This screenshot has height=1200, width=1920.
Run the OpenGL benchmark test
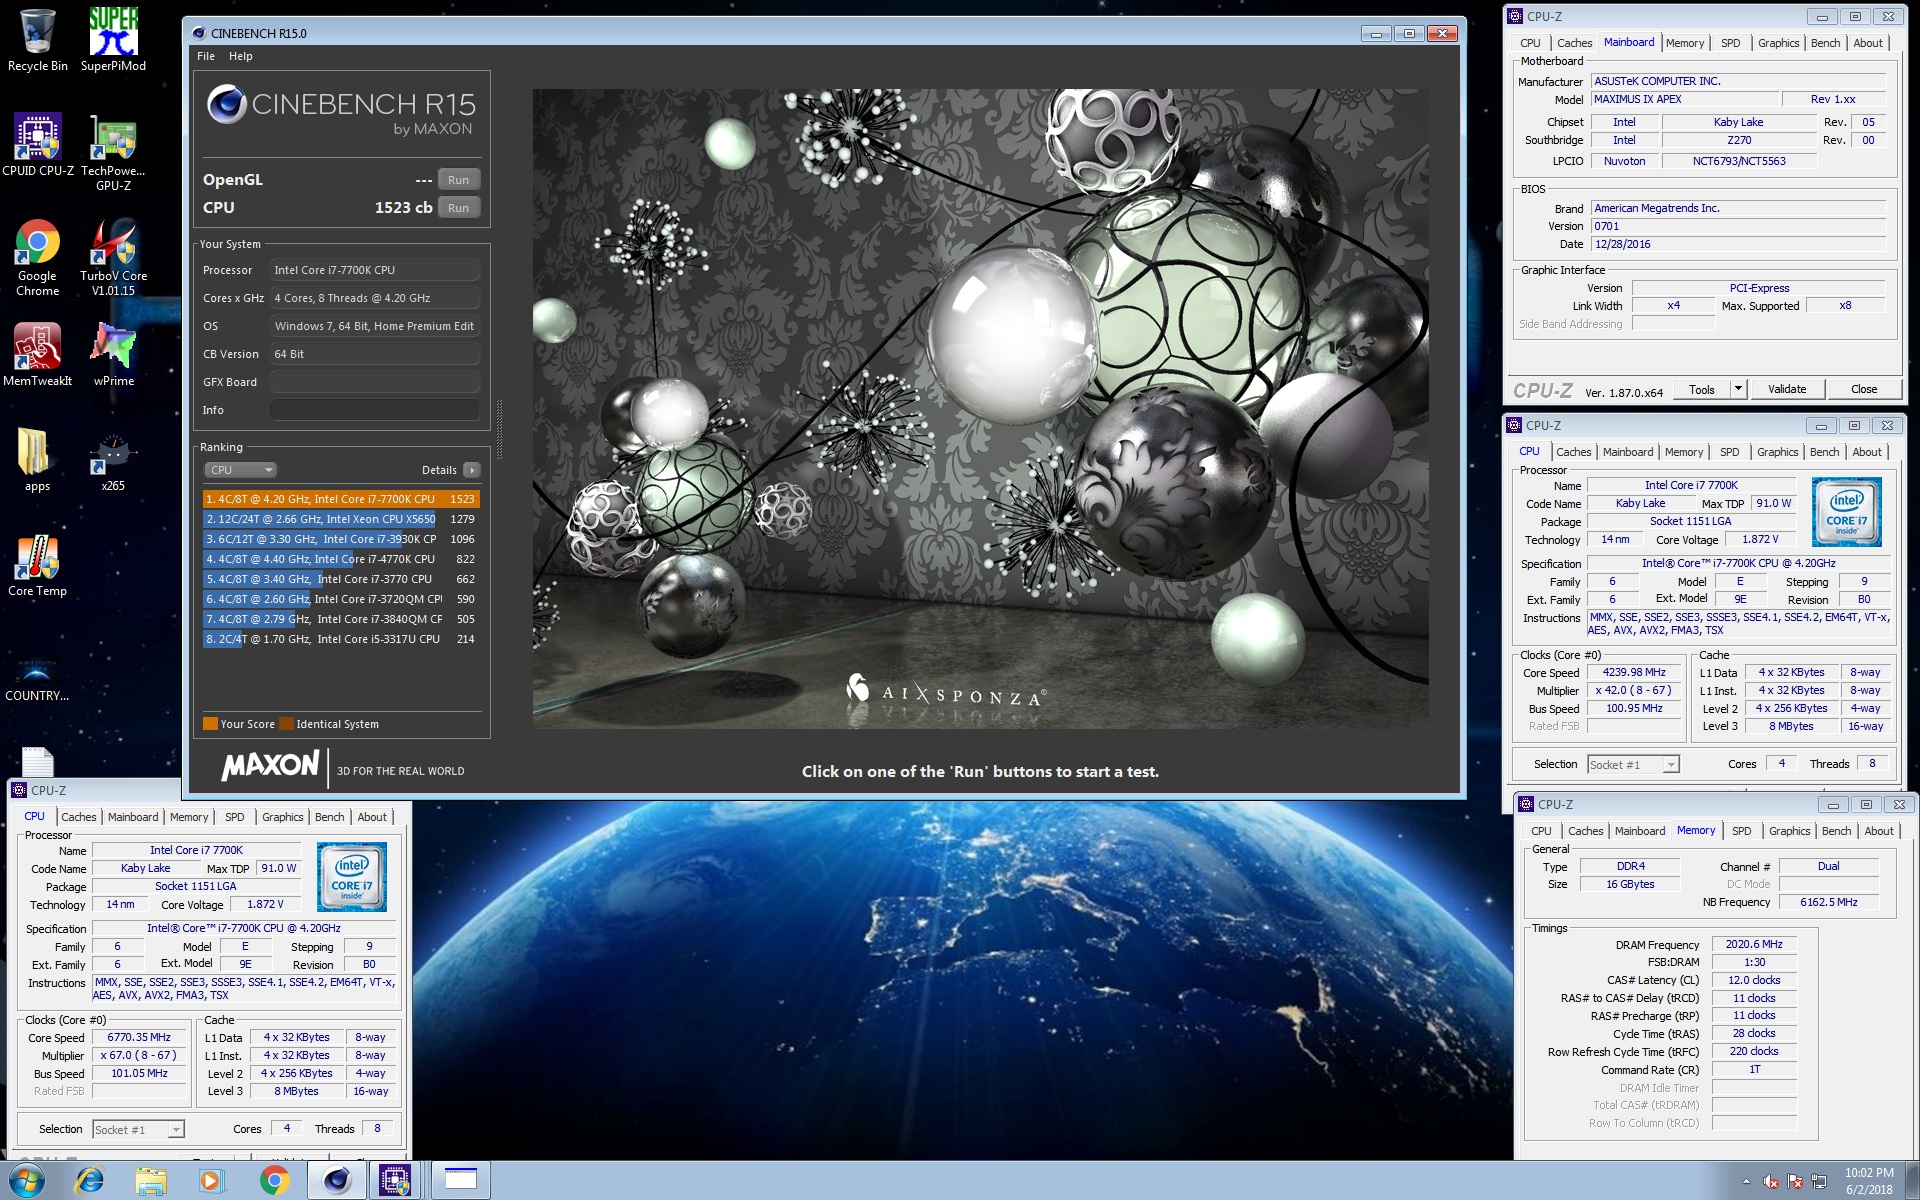(459, 180)
